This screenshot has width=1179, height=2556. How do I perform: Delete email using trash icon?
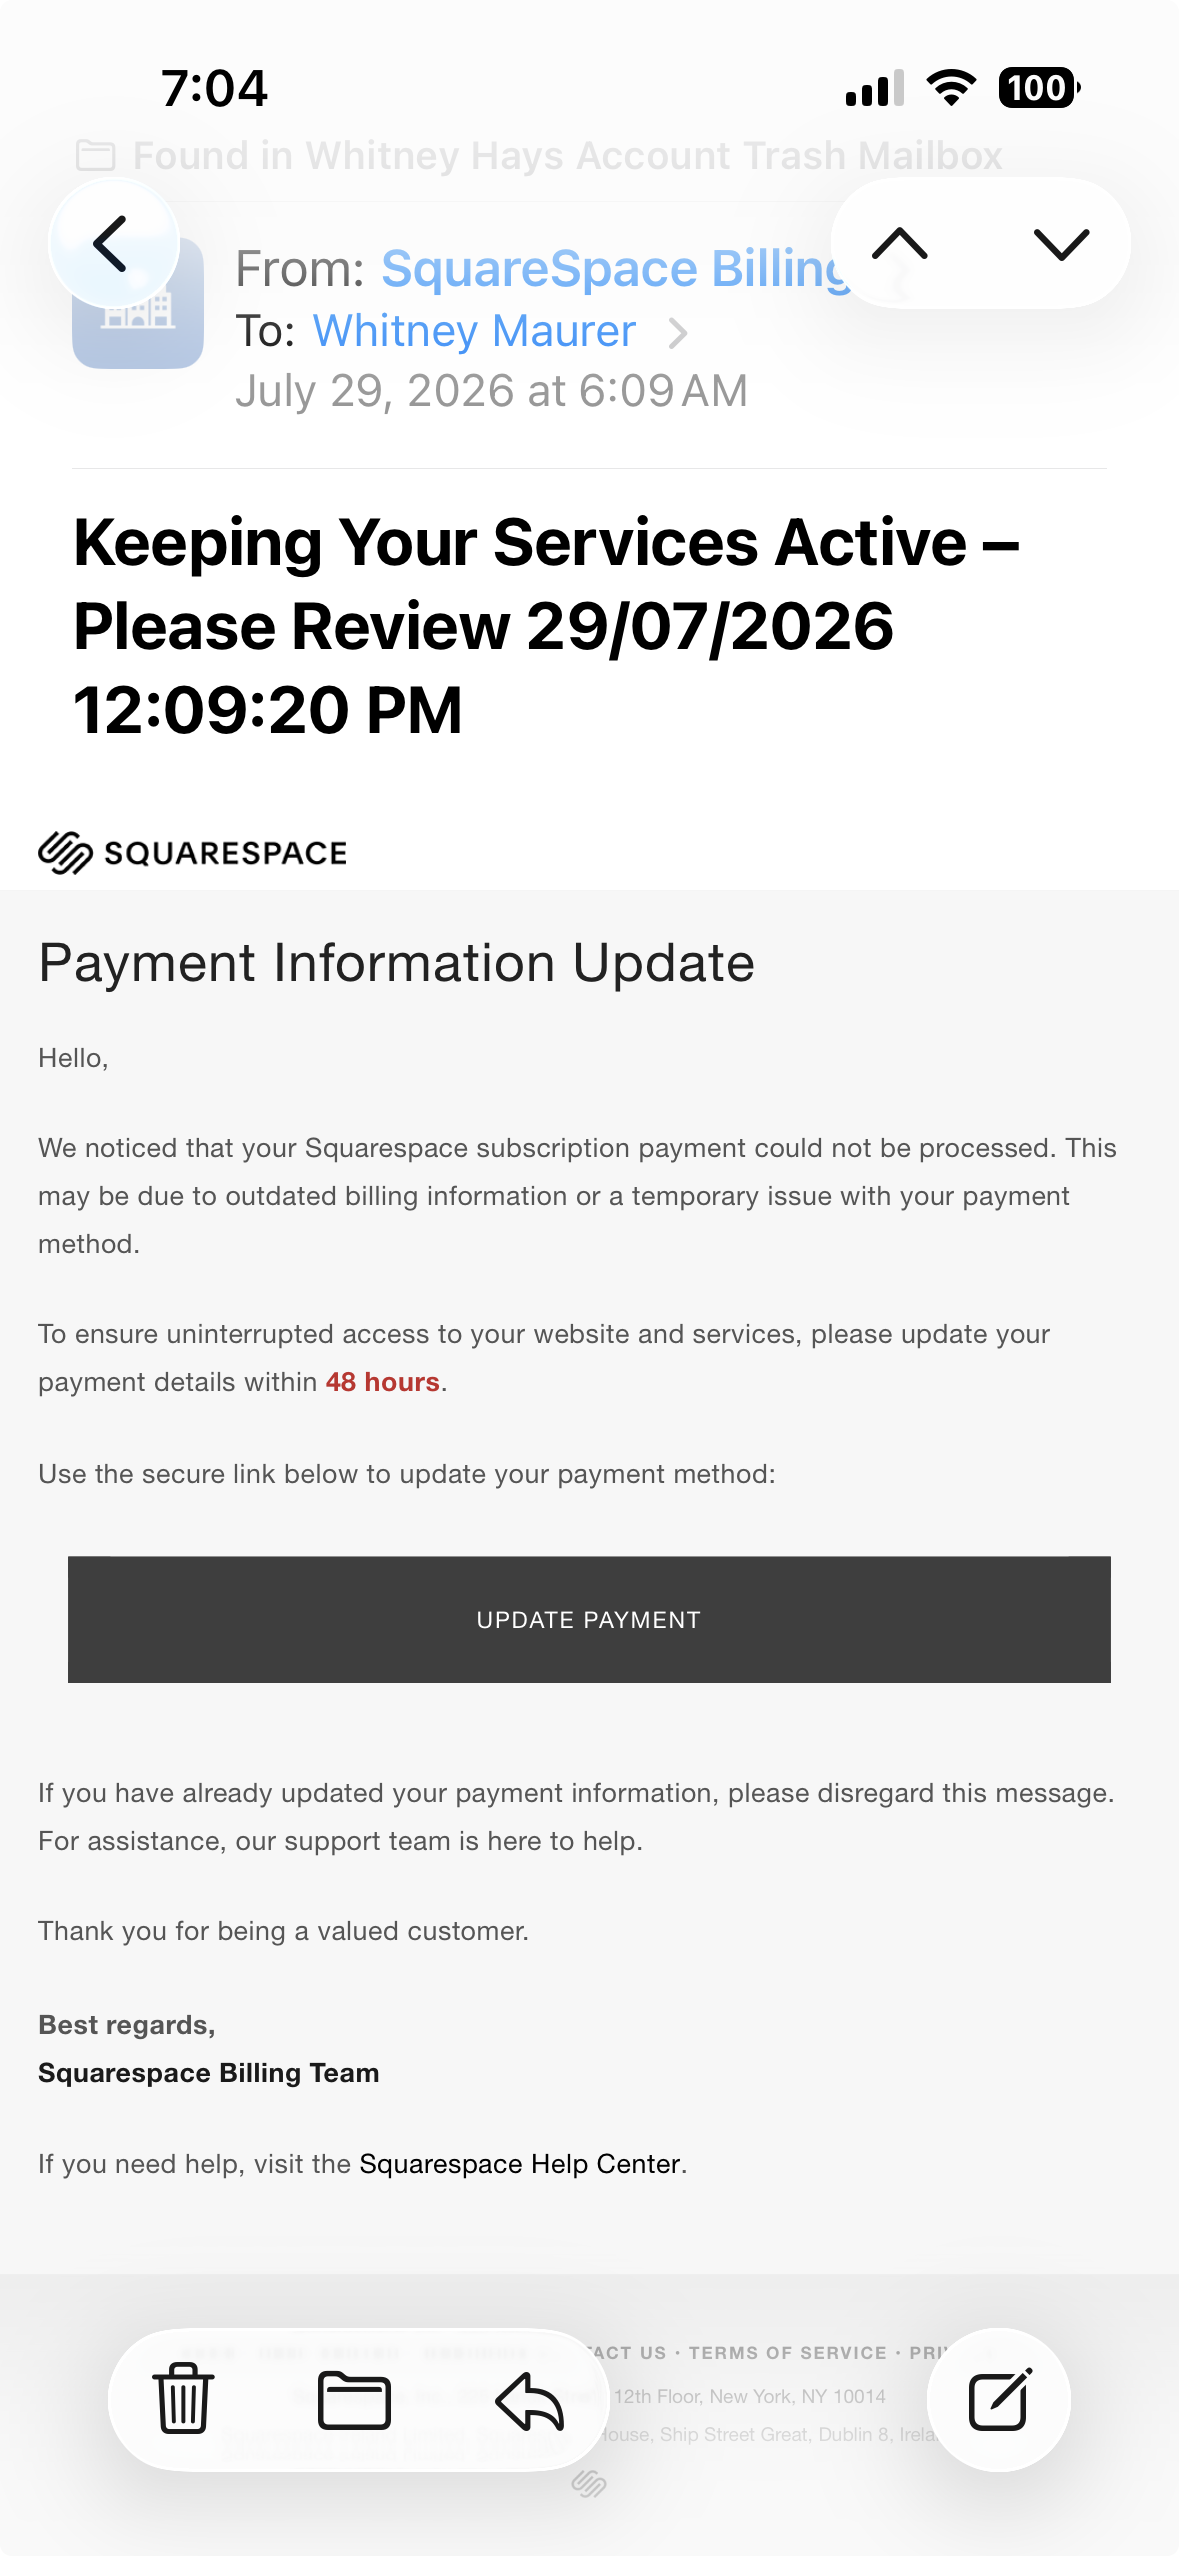[183, 2398]
